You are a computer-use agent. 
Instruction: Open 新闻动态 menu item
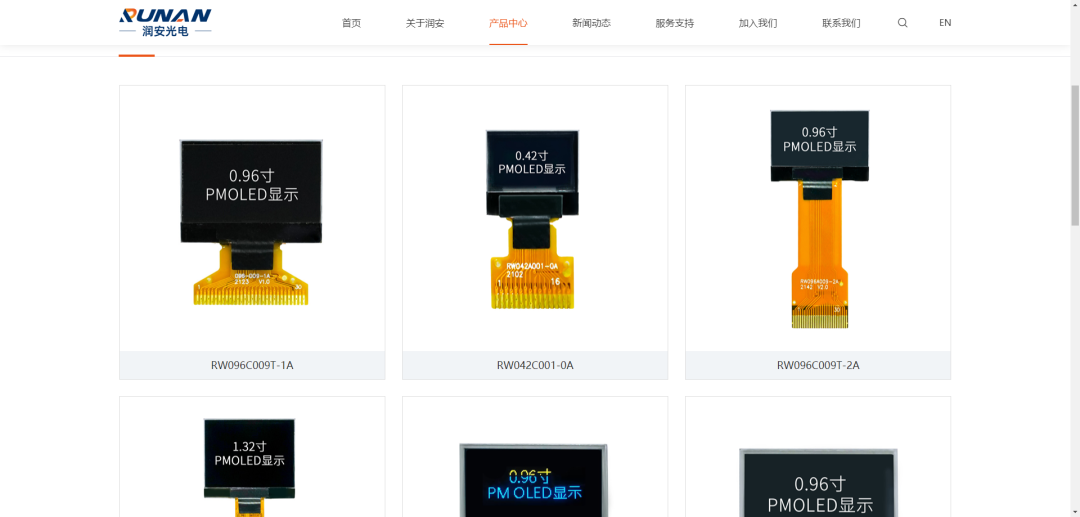point(592,23)
